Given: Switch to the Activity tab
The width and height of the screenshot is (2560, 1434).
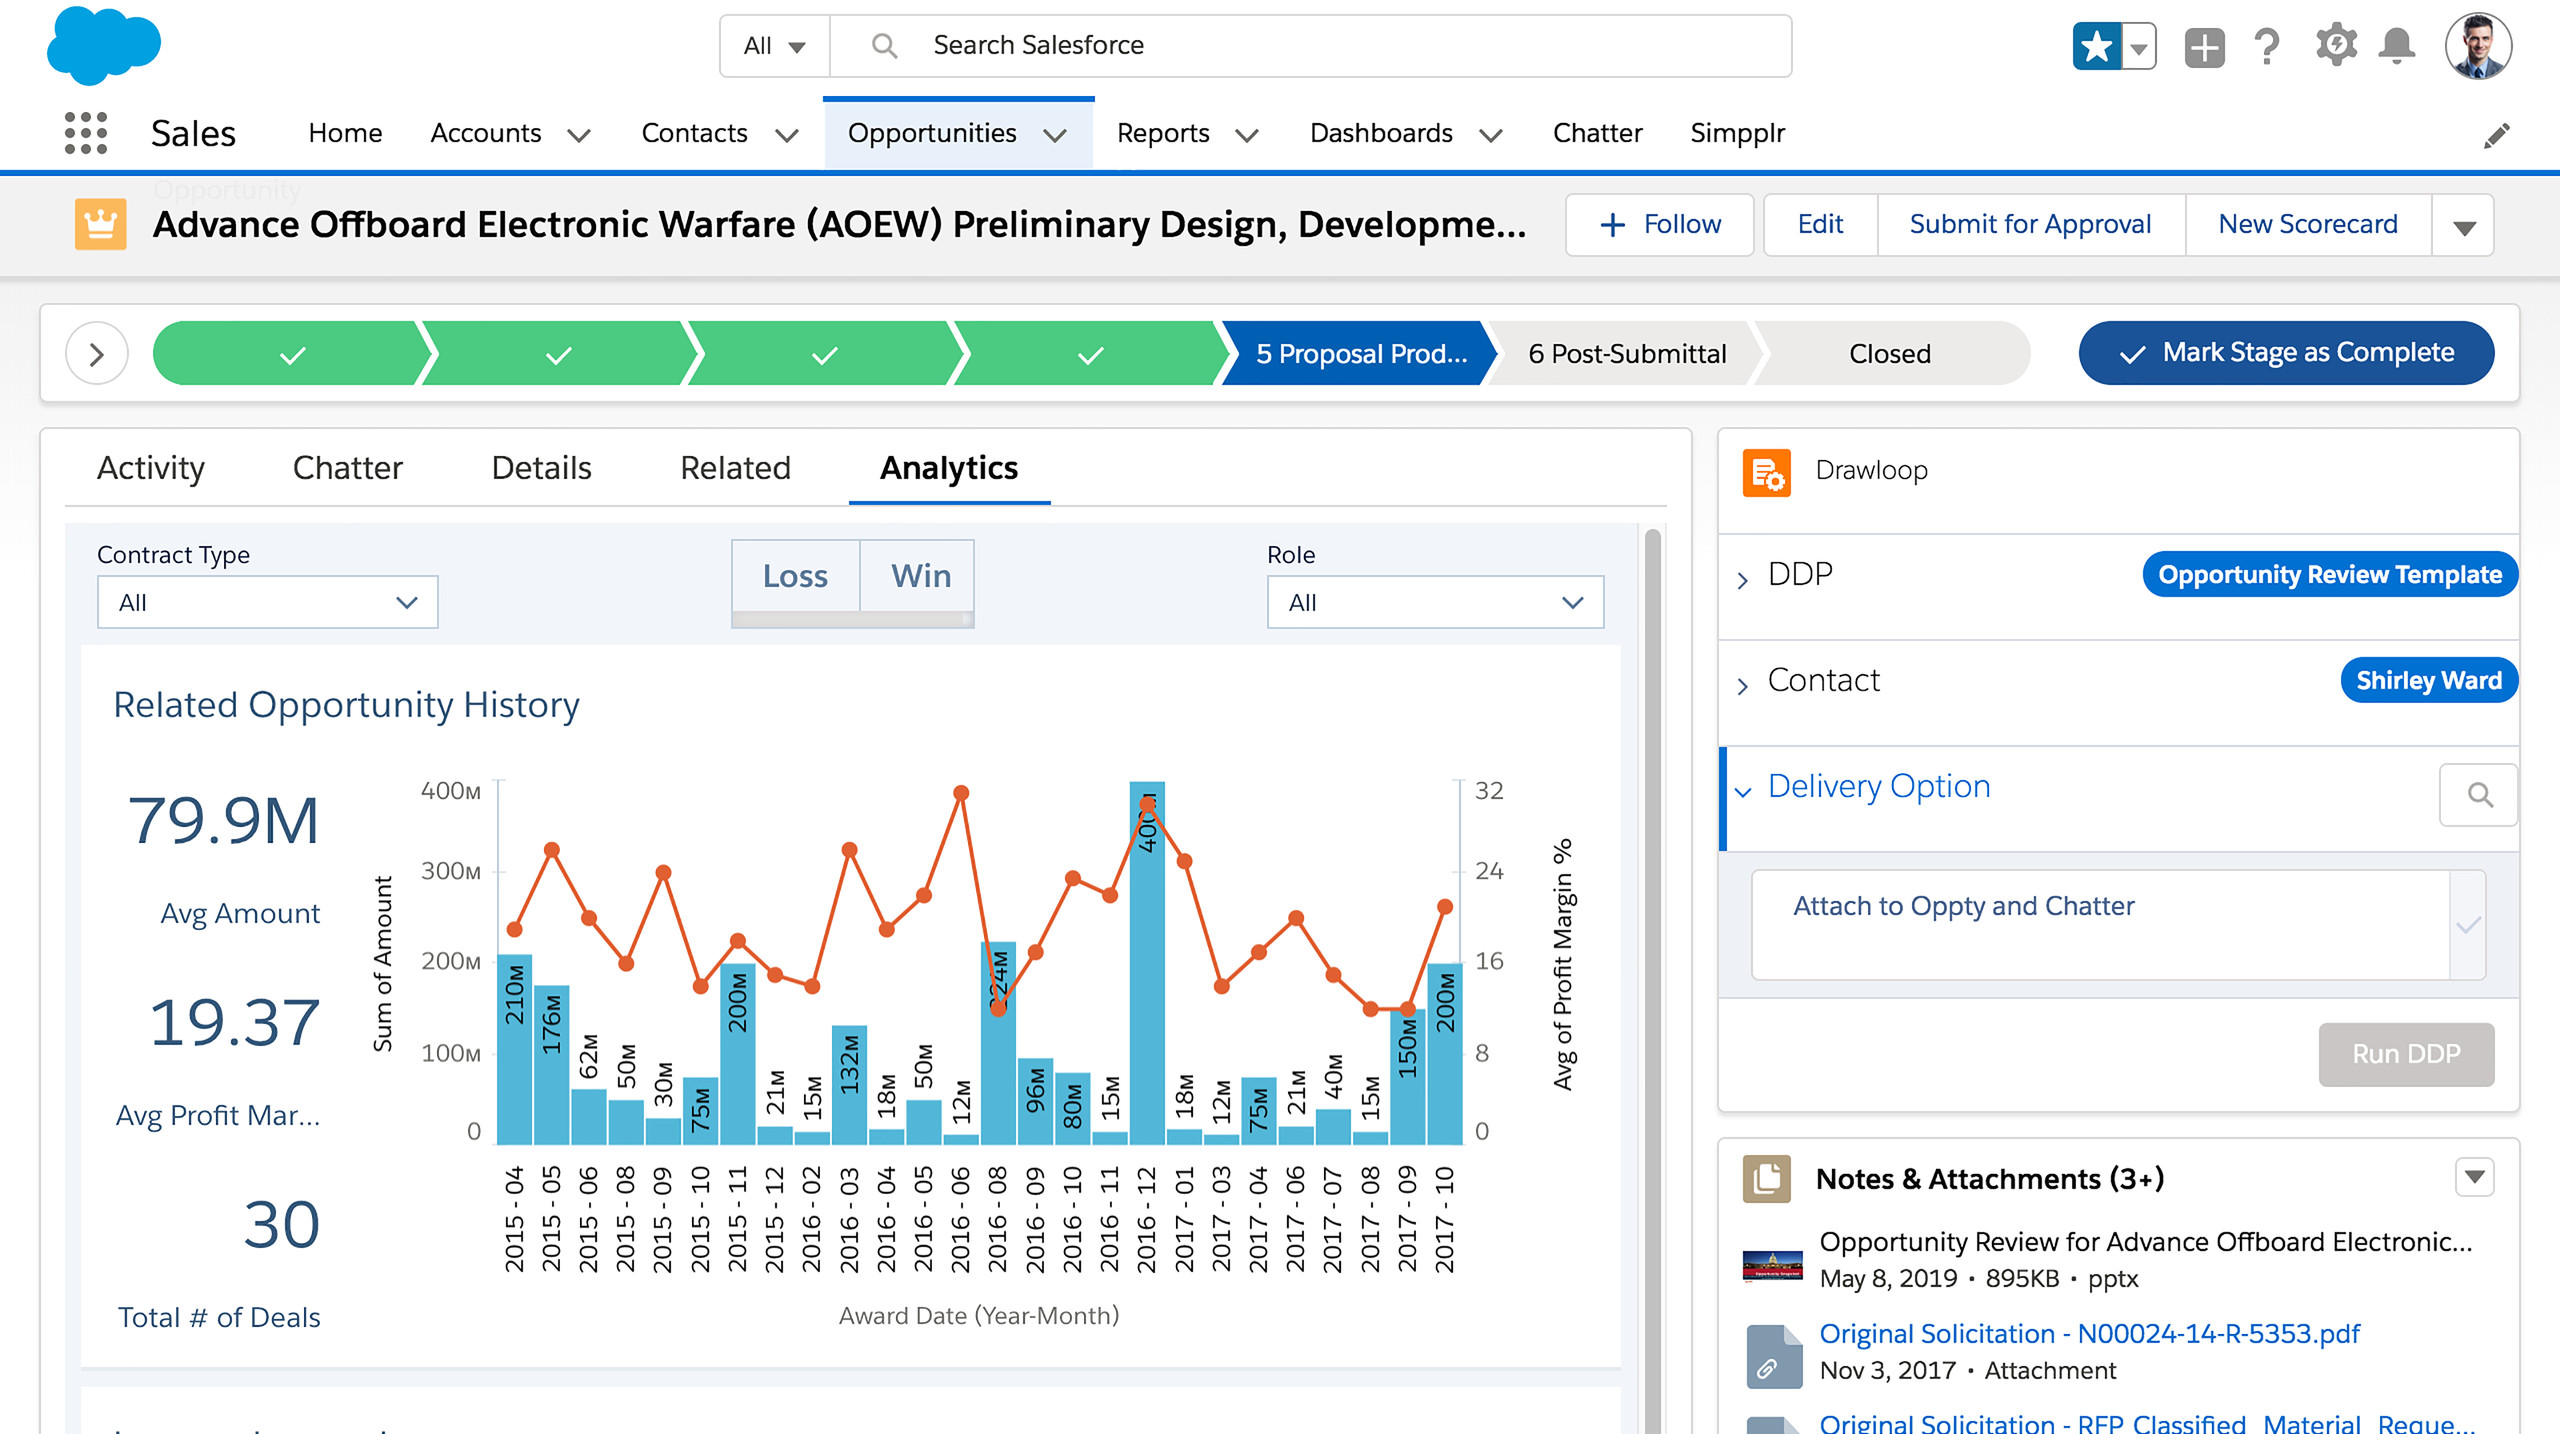Looking at the screenshot, I should [150, 468].
